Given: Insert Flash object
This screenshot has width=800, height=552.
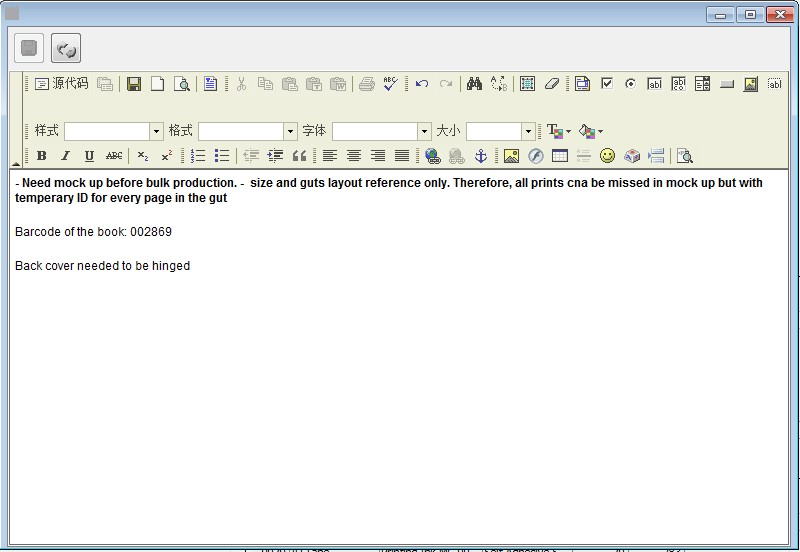Looking at the screenshot, I should point(535,156).
